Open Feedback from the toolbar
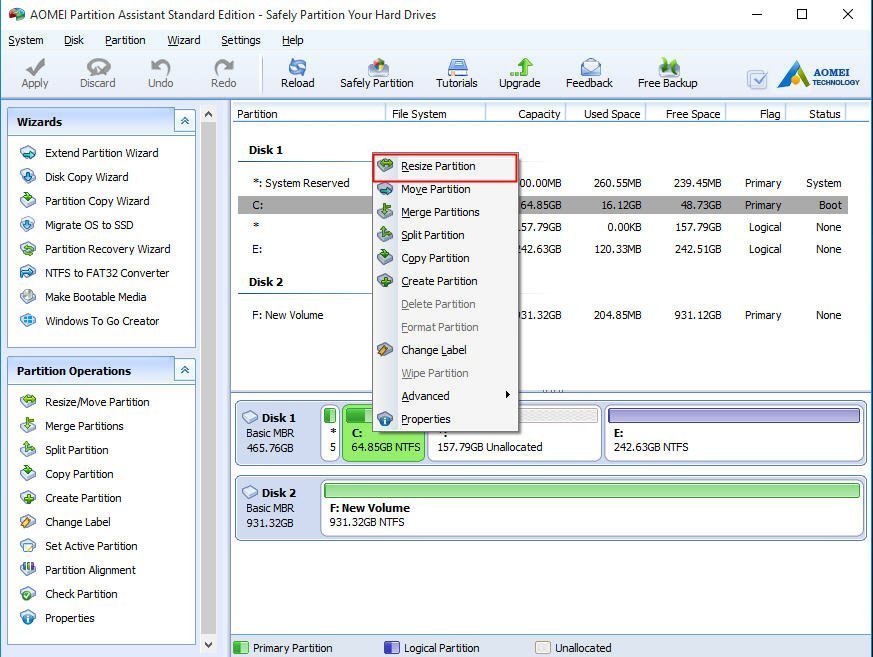 (589, 73)
